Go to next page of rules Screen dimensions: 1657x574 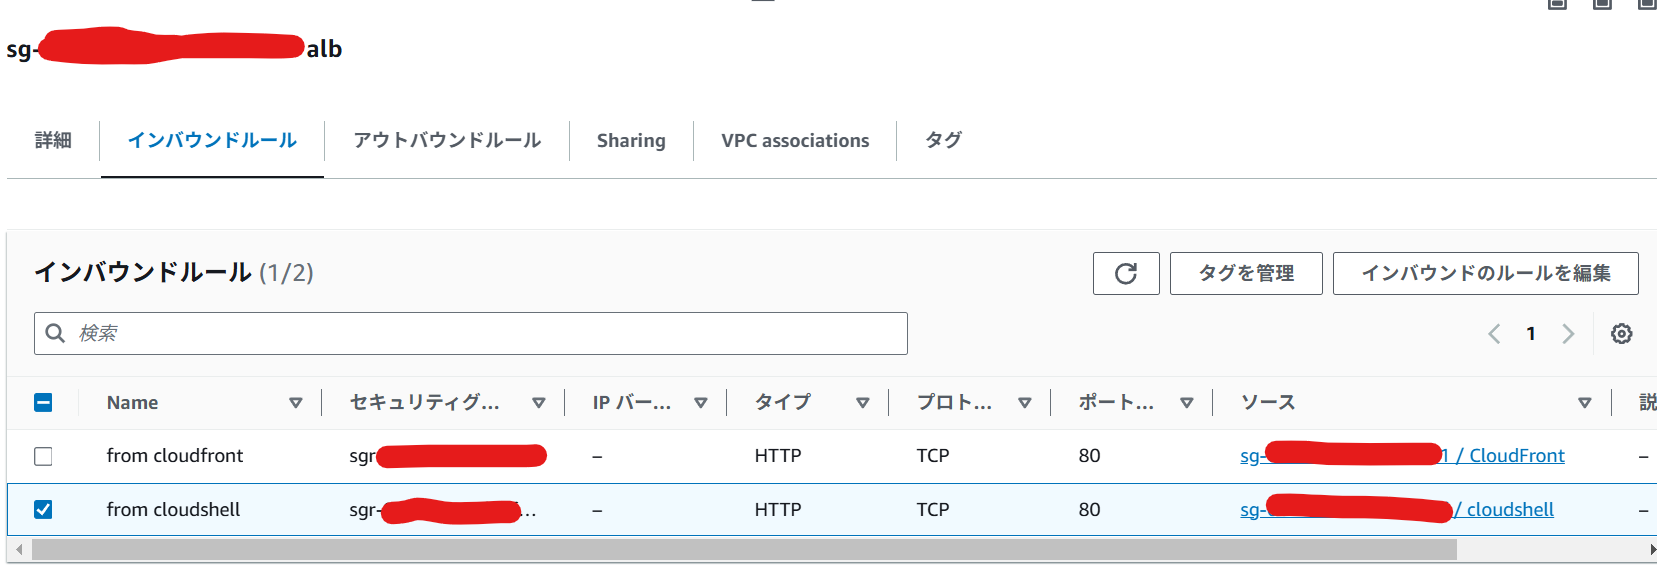[x=1568, y=334]
